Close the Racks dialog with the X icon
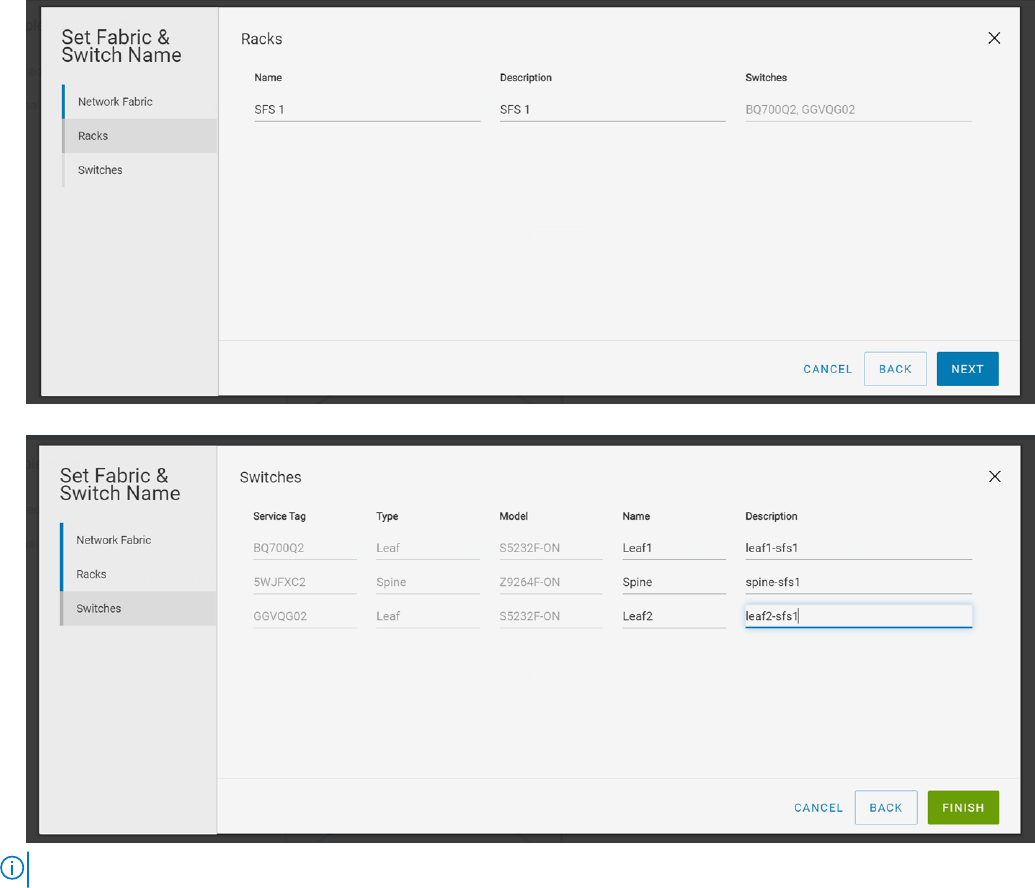 pyautogui.click(x=994, y=38)
